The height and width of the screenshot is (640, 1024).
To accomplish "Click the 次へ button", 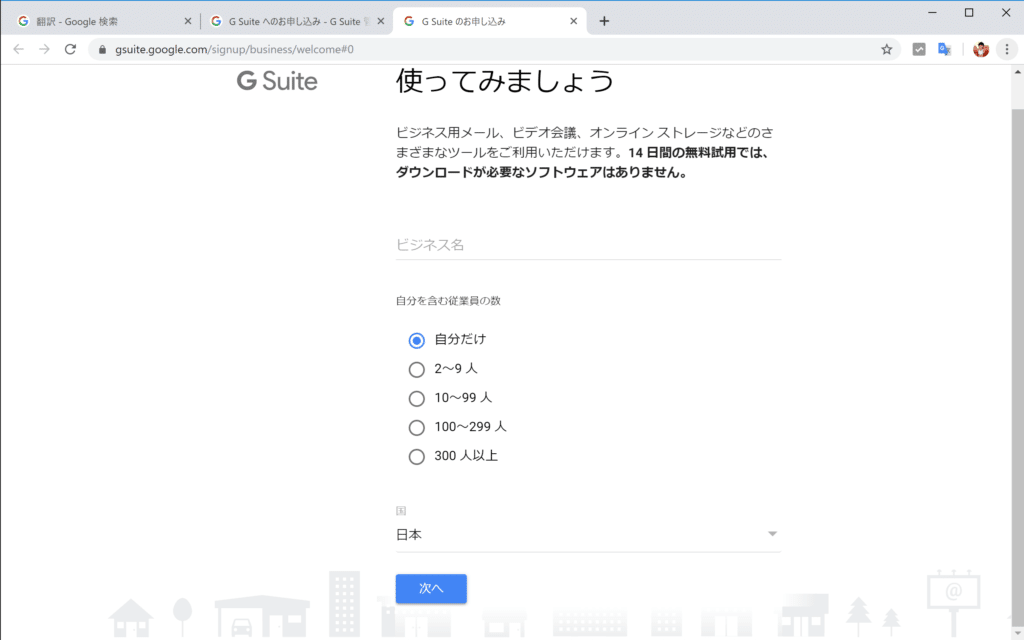I will click(x=430, y=588).
